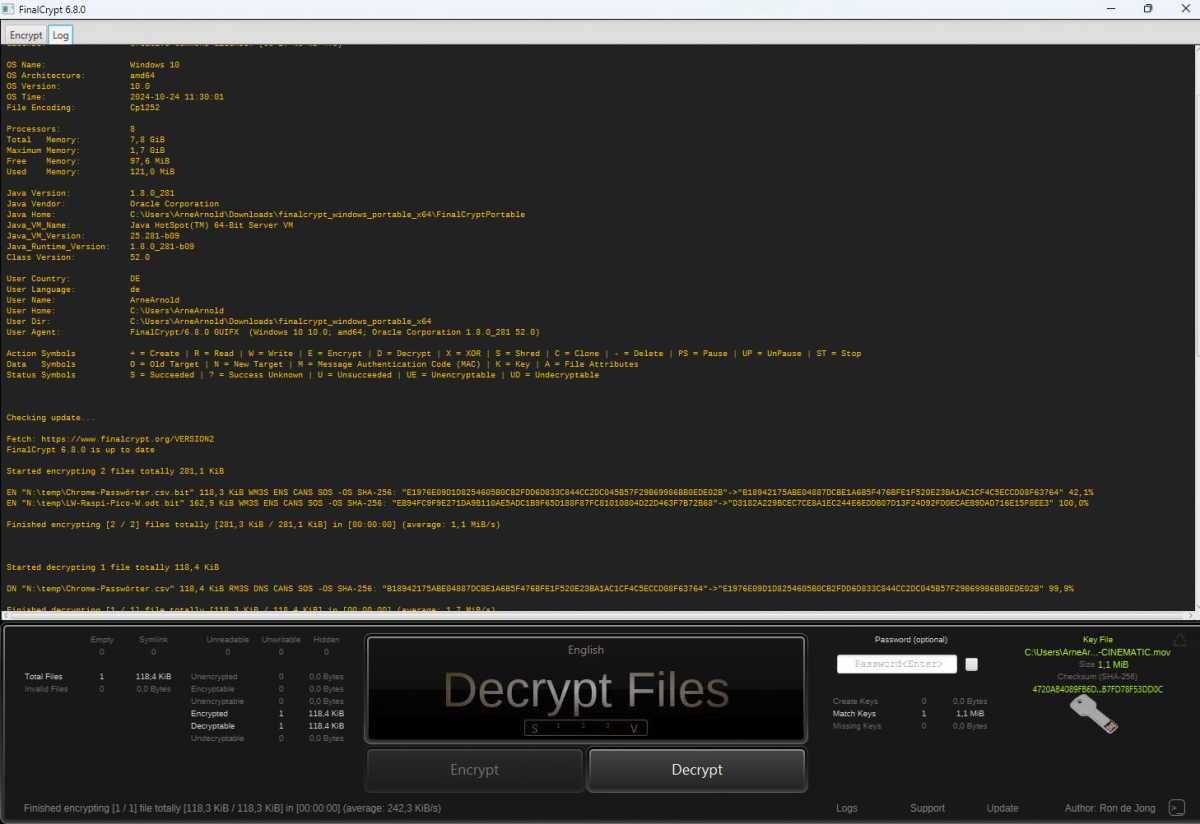Image resolution: width=1200 pixels, height=824 pixels.
Task: Click the Match Keys label
Action: (854, 714)
